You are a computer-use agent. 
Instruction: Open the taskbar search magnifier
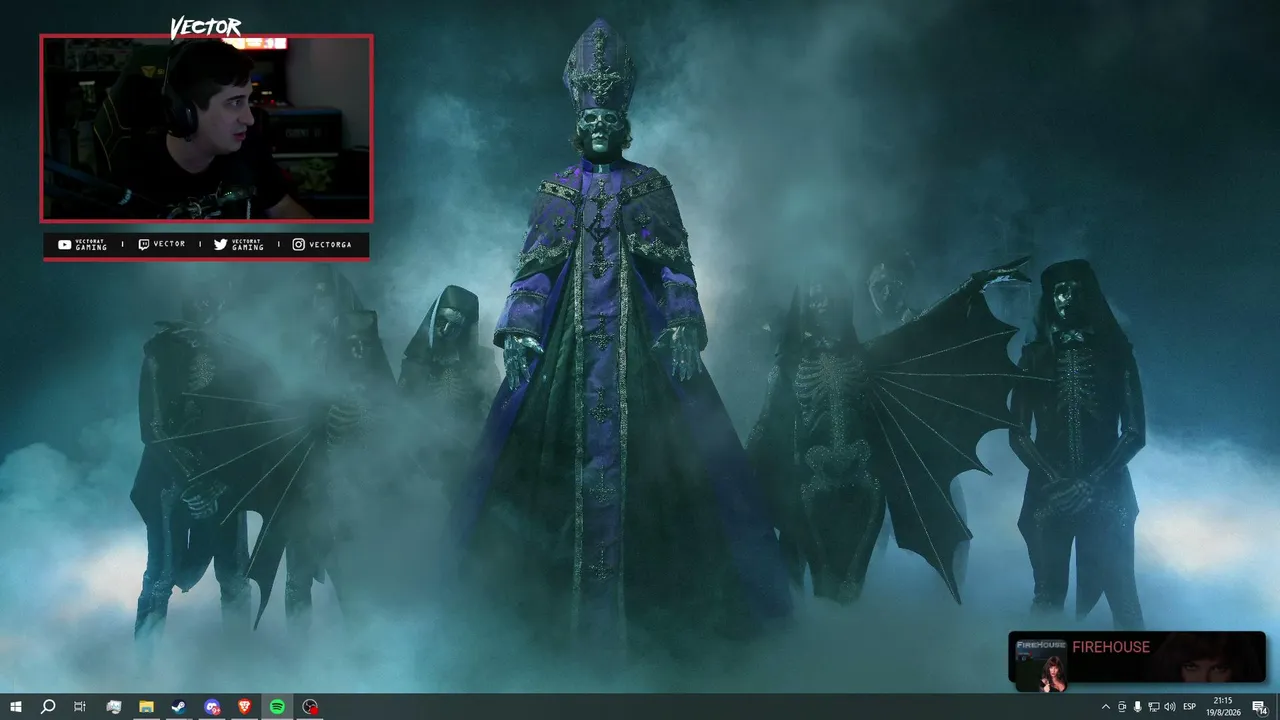(47, 707)
